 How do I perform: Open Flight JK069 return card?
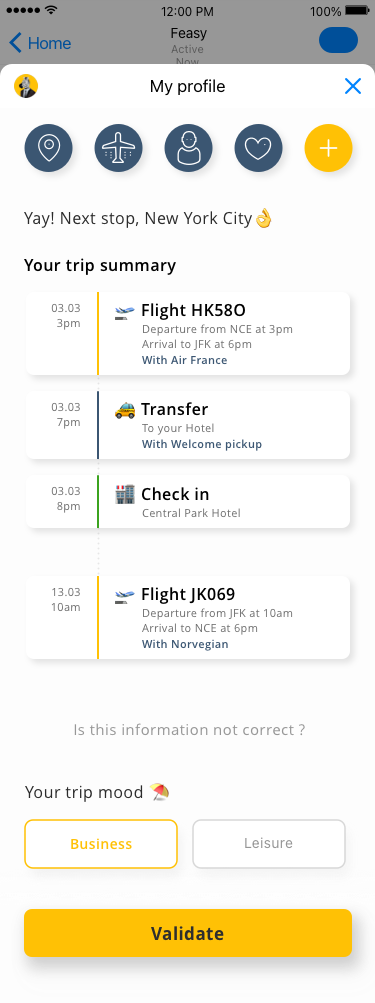188,617
